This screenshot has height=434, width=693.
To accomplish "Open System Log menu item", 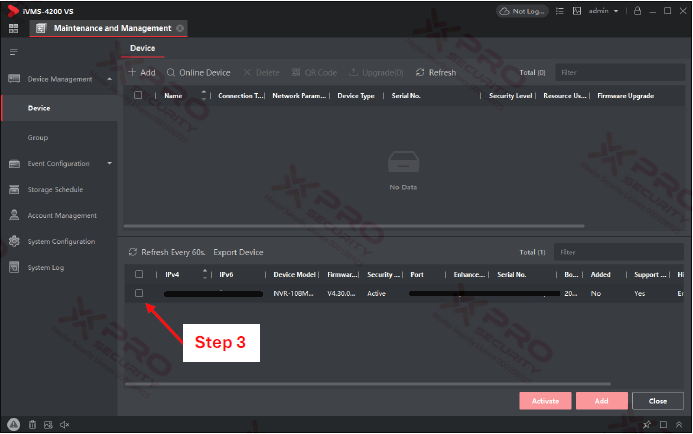I will (46, 268).
